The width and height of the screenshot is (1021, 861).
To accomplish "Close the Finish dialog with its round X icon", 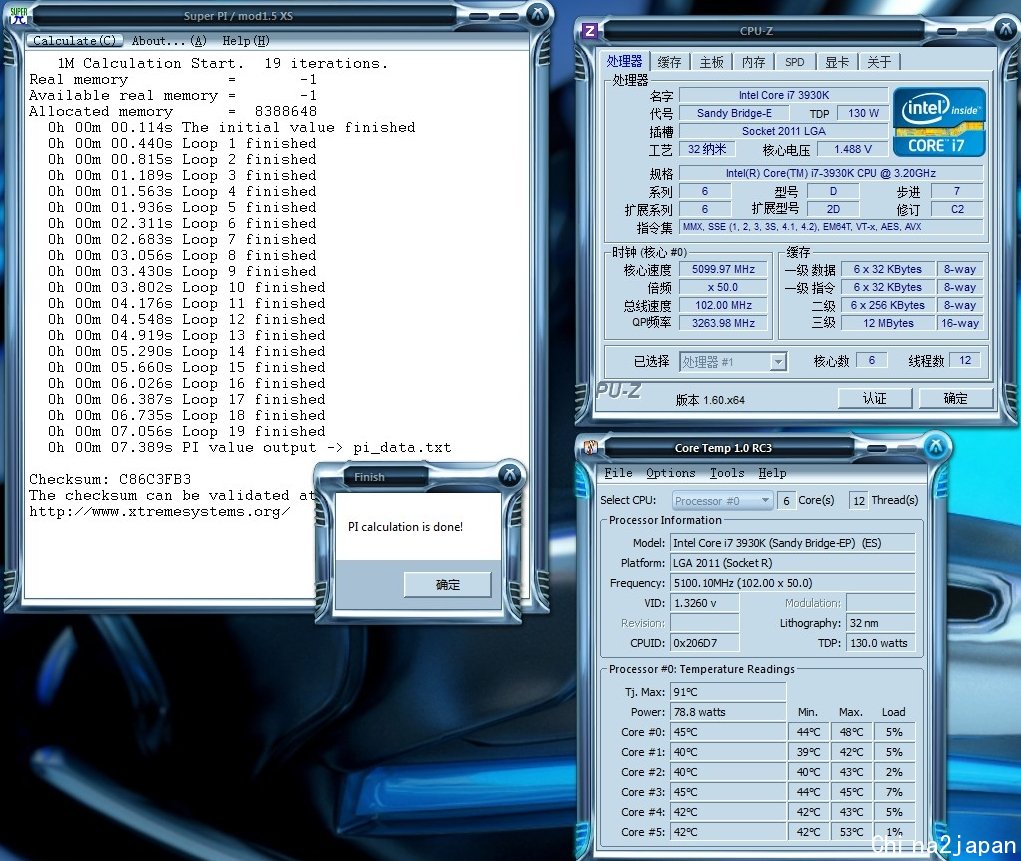I will [510, 475].
